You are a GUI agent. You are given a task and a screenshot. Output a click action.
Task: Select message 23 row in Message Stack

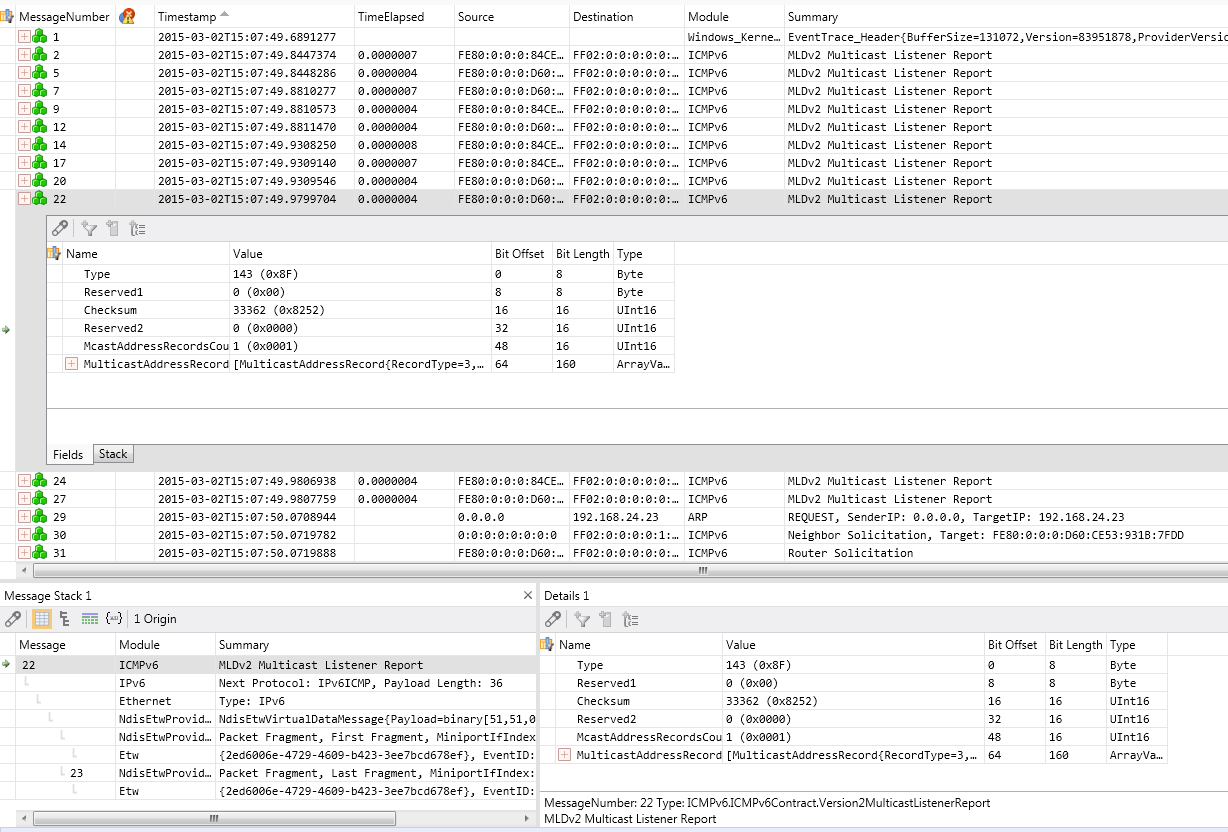tap(268, 773)
